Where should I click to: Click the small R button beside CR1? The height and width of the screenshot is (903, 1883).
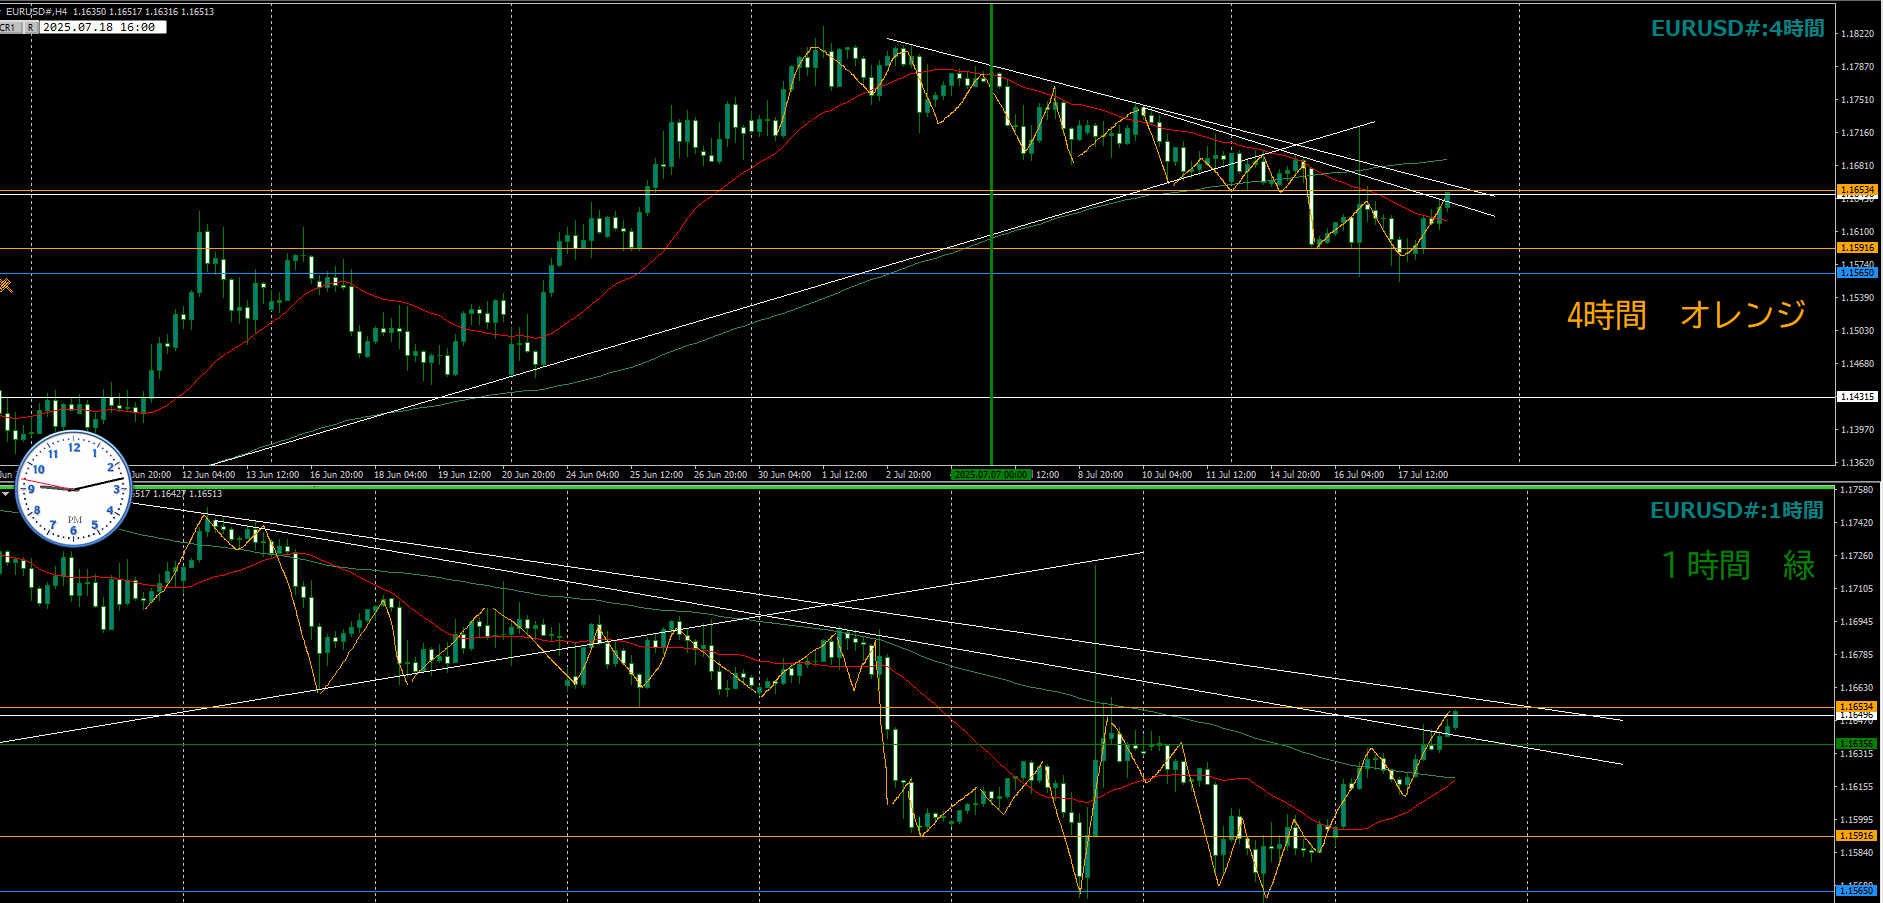pos(31,28)
